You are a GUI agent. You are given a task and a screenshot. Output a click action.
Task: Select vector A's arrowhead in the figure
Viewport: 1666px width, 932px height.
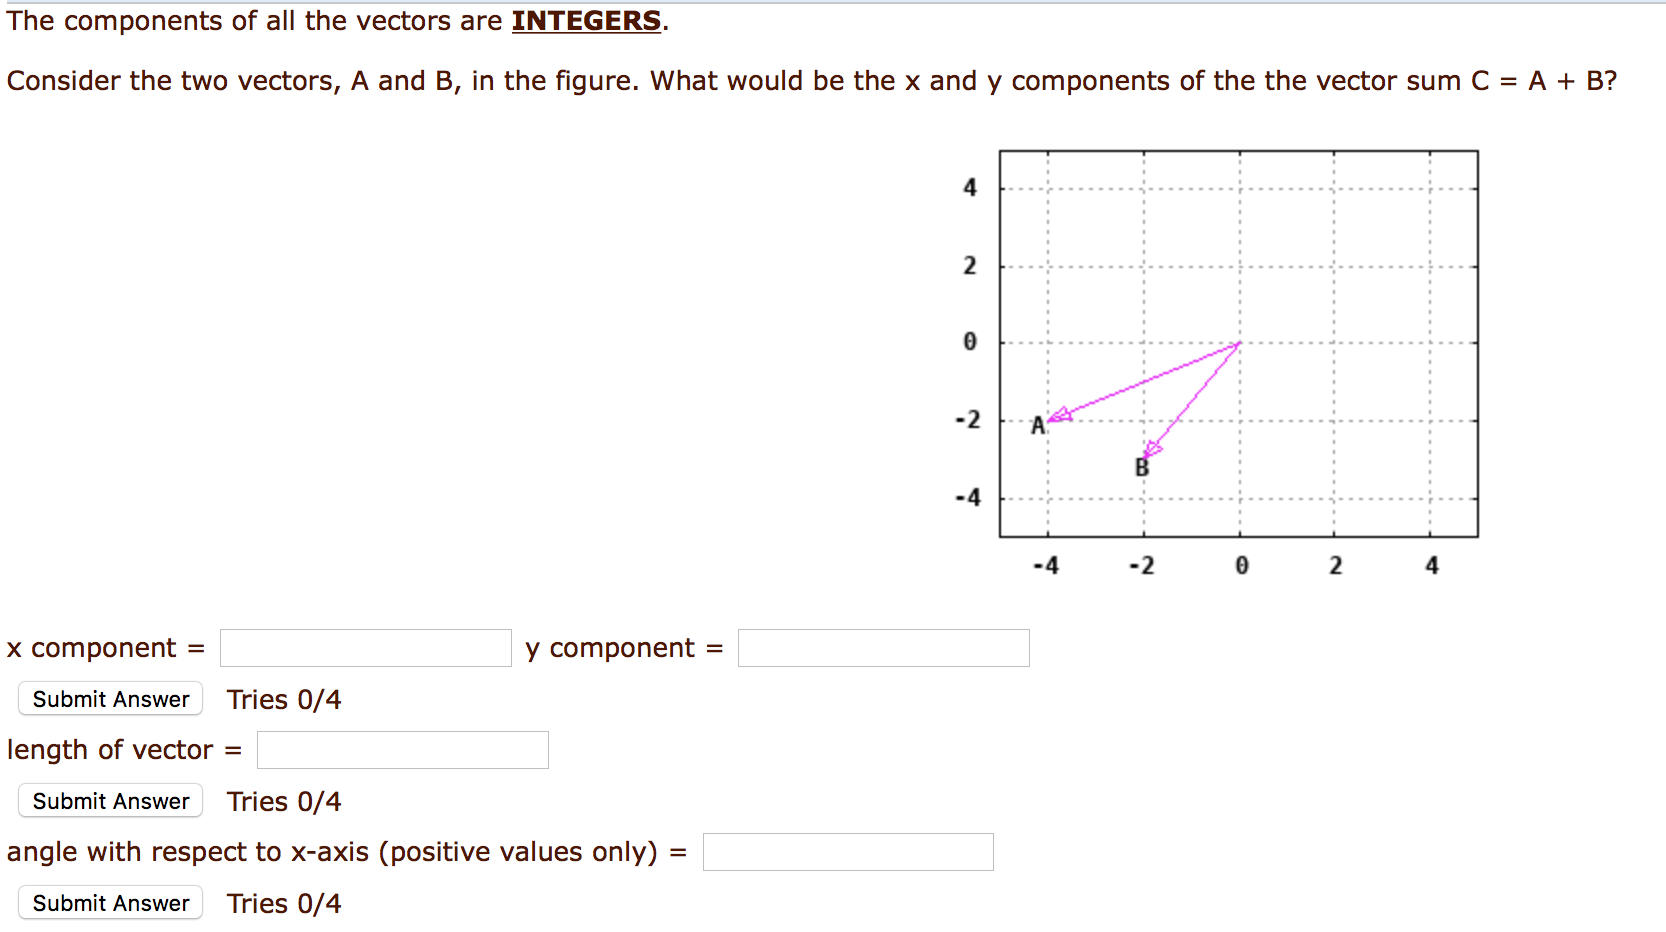tap(1062, 412)
